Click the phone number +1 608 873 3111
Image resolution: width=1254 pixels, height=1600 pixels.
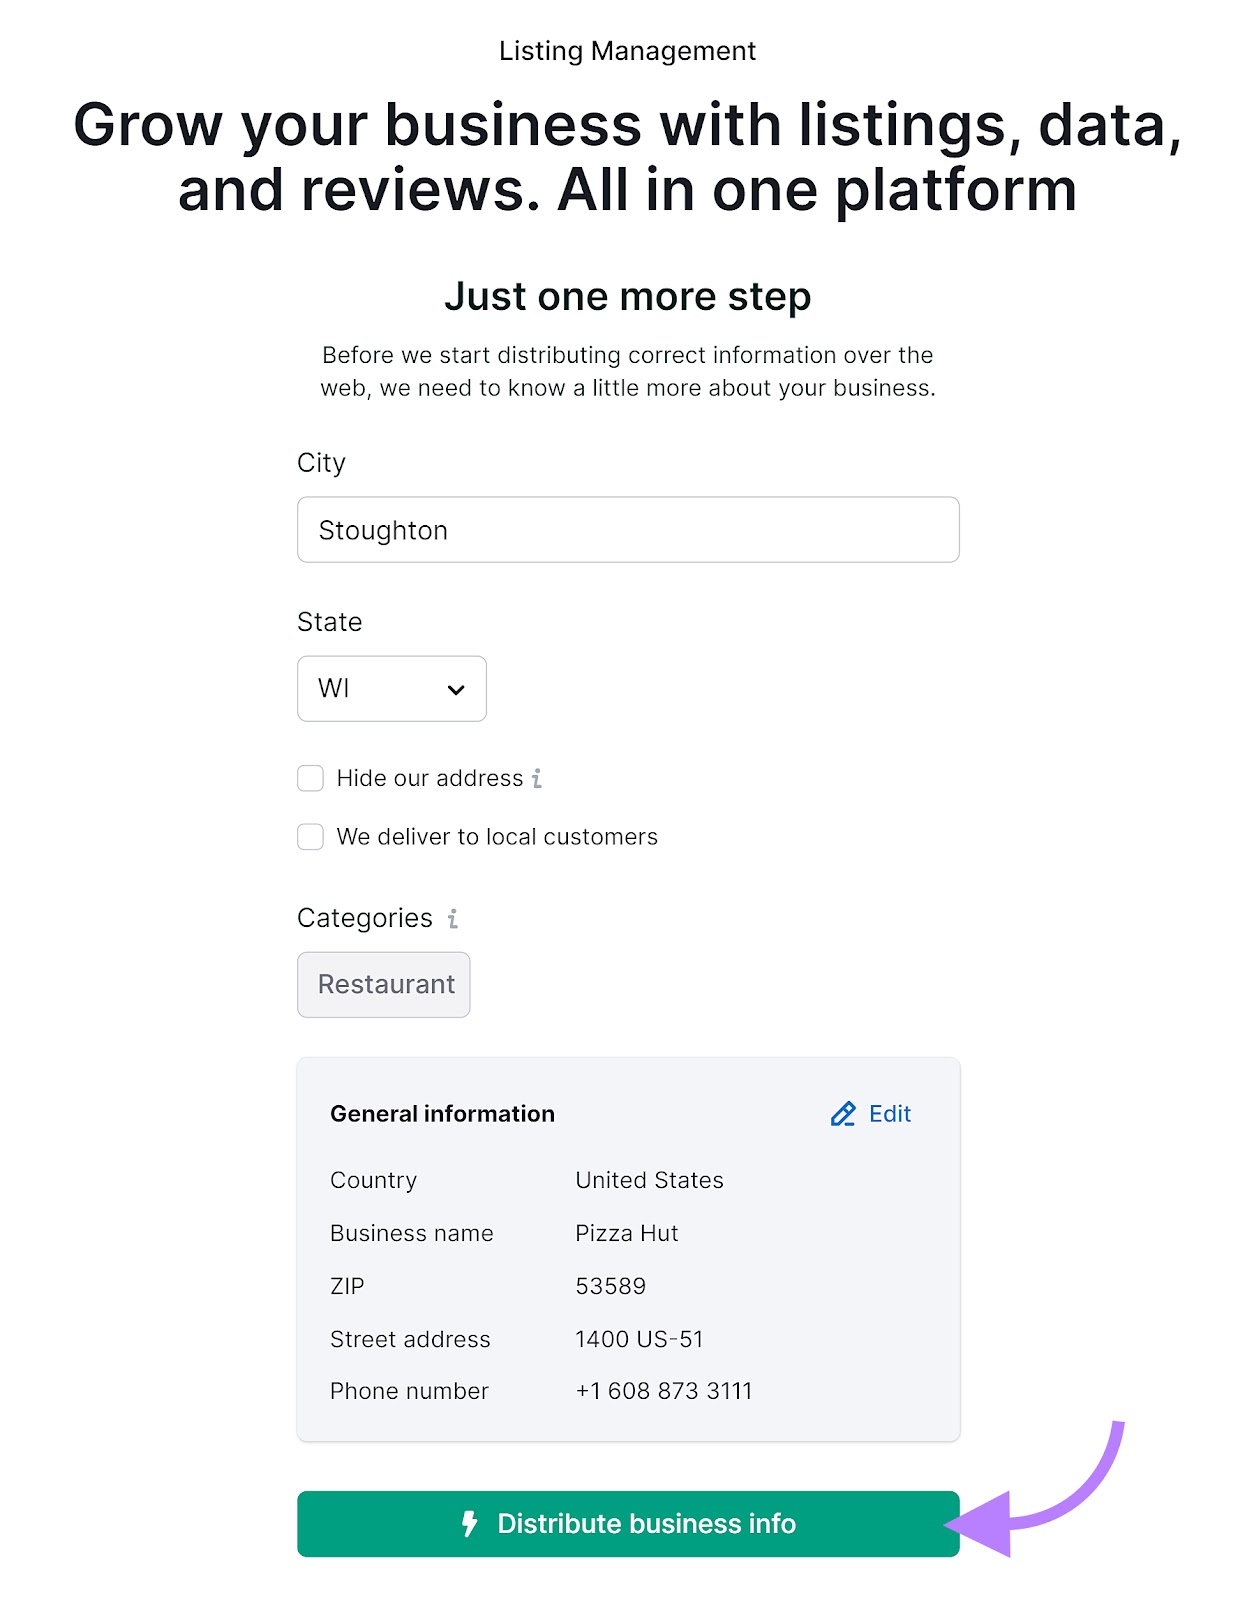point(663,1390)
